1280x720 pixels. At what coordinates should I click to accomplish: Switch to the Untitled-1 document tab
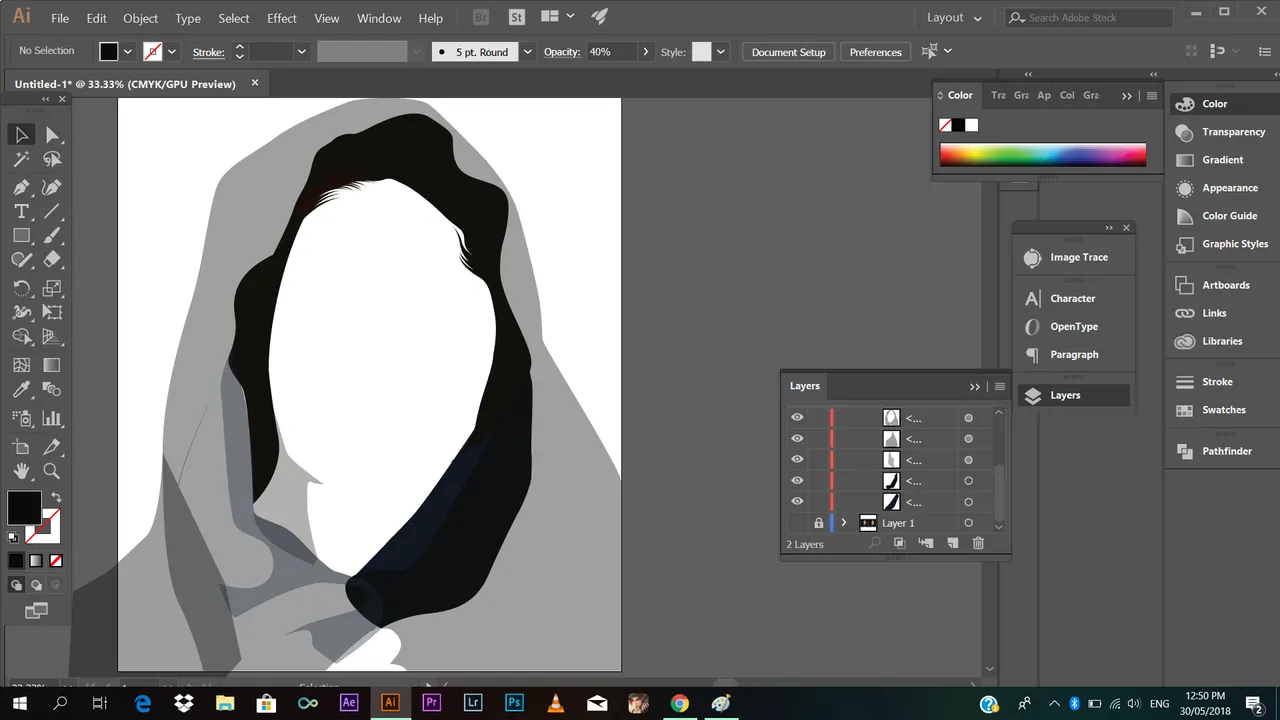tap(125, 84)
